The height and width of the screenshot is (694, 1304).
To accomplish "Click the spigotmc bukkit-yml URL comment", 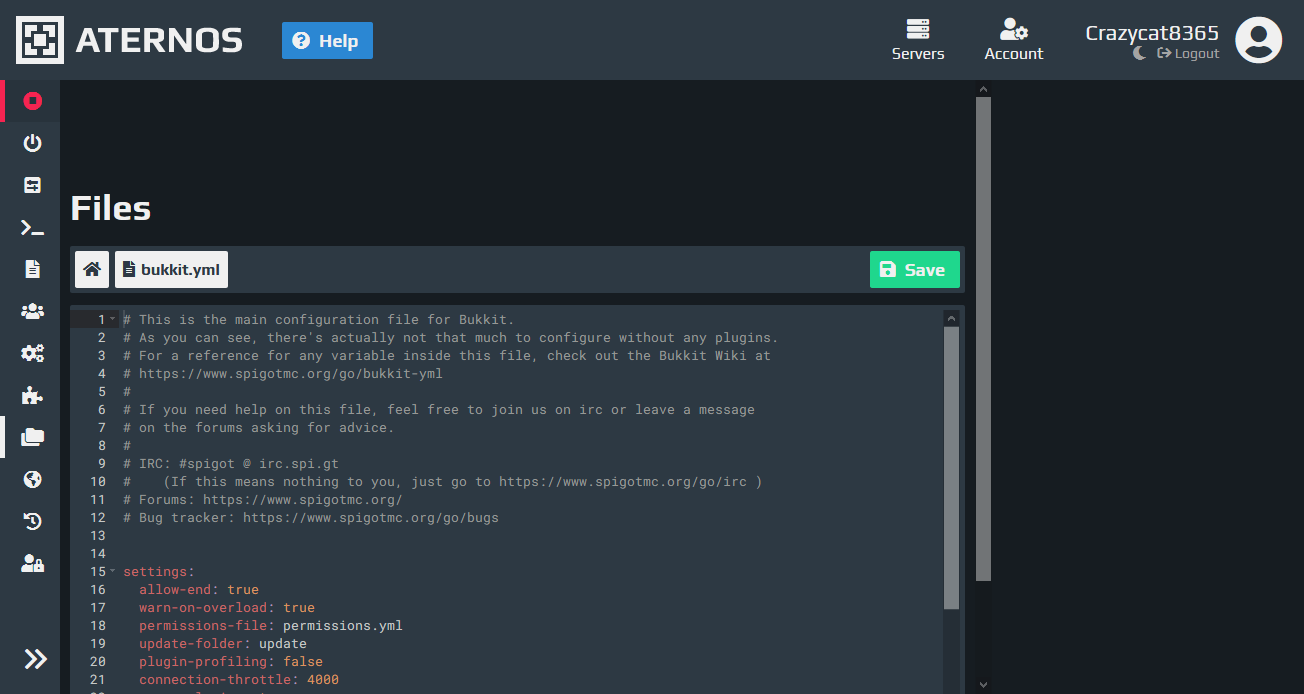I will (283, 374).
